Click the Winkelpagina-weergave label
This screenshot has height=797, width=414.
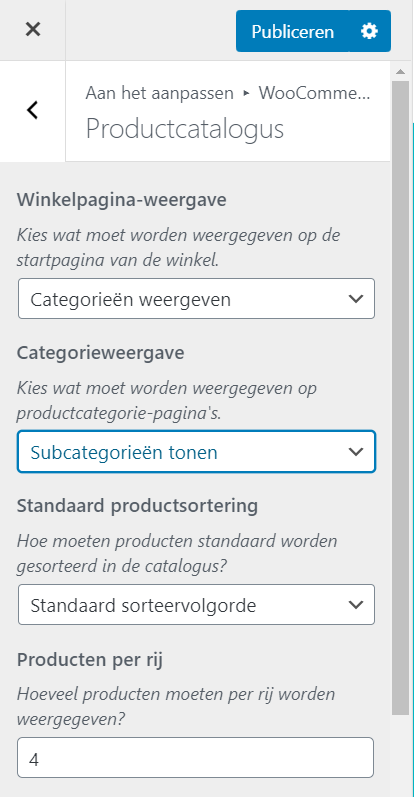coord(122,200)
